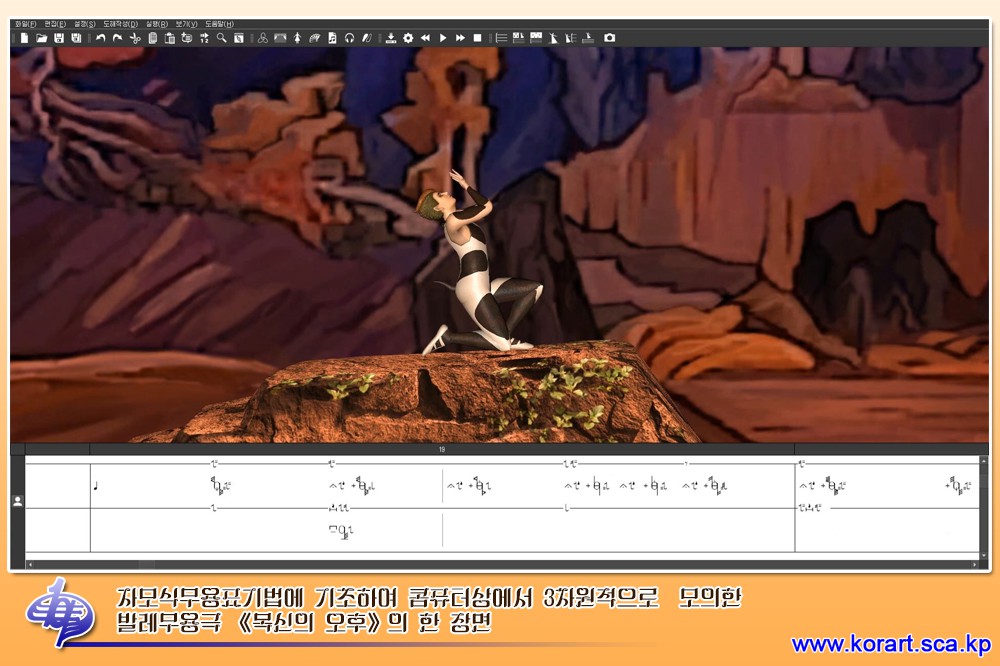This screenshot has width=1000, height=666.
Task: Click the notation staff lines icon
Action: click(x=502, y=38)
